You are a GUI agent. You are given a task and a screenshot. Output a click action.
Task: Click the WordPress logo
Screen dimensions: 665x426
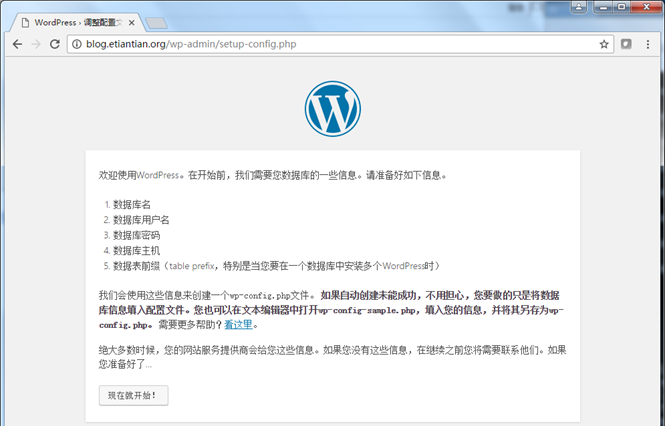point(332,109)
